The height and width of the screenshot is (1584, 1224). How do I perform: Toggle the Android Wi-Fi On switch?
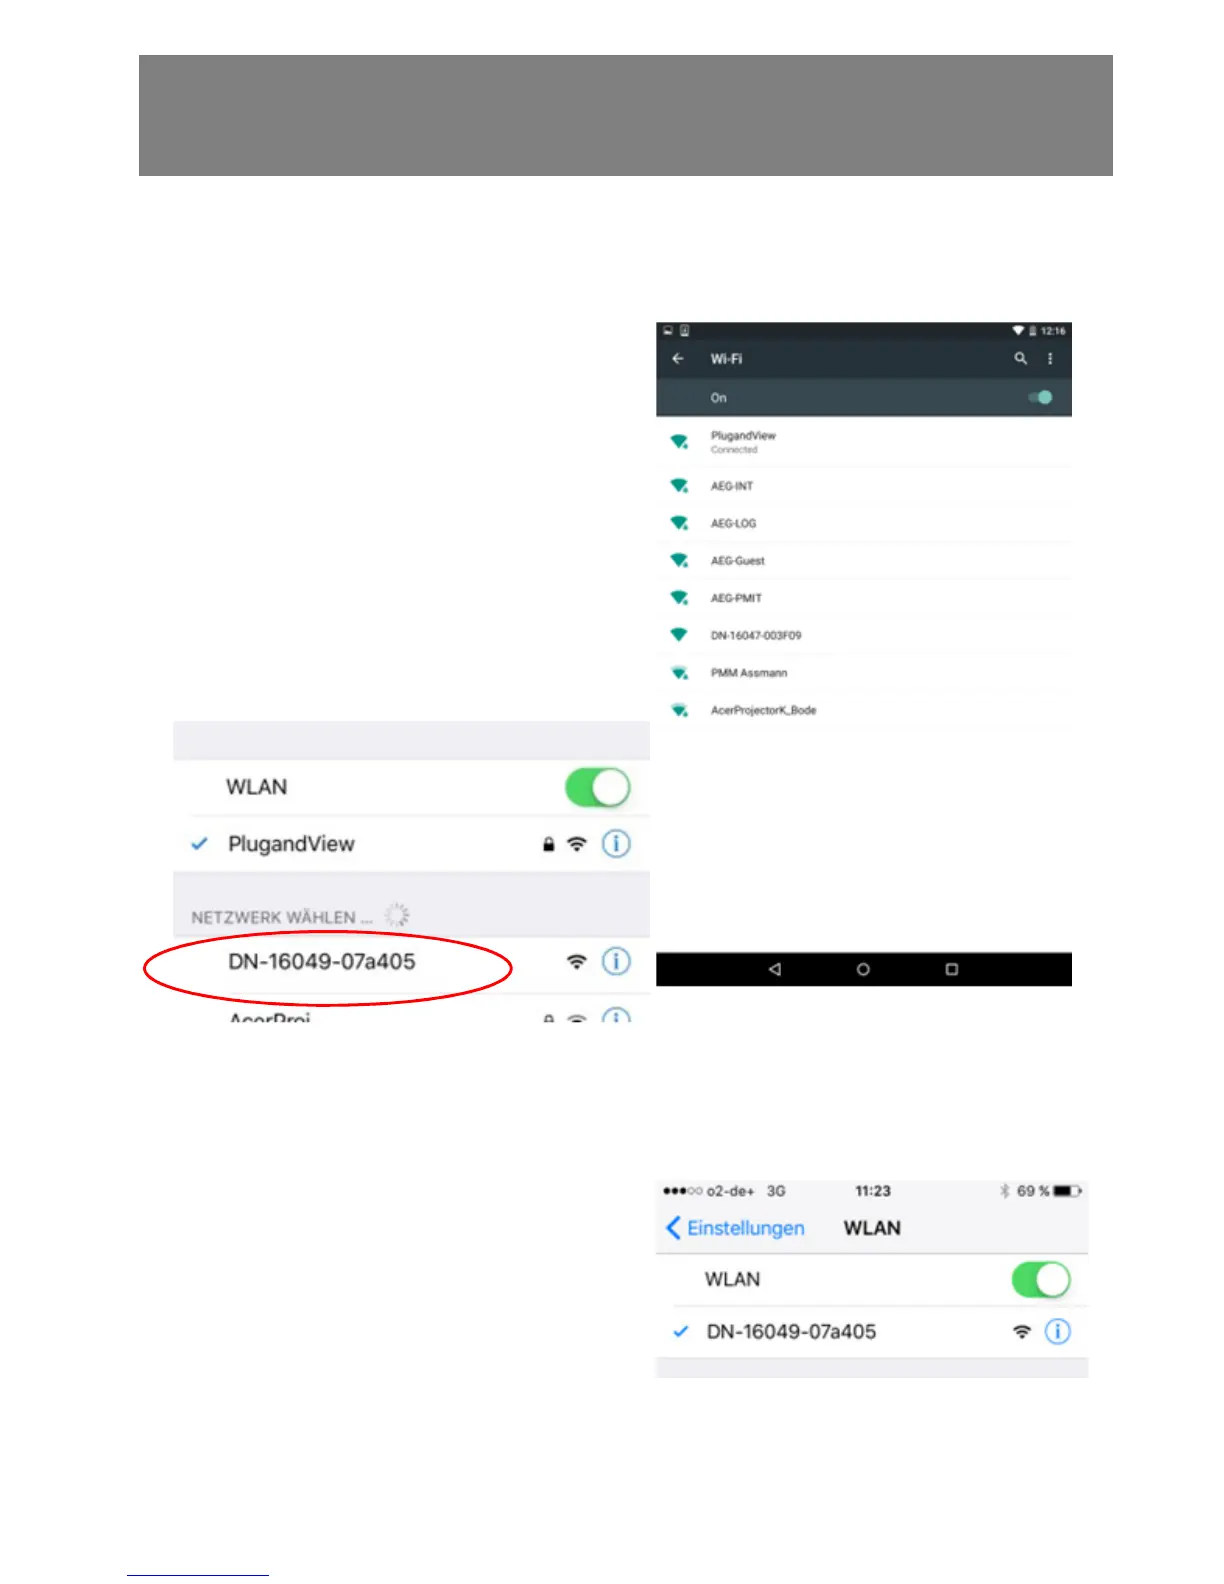click(x=1040, y=397)
